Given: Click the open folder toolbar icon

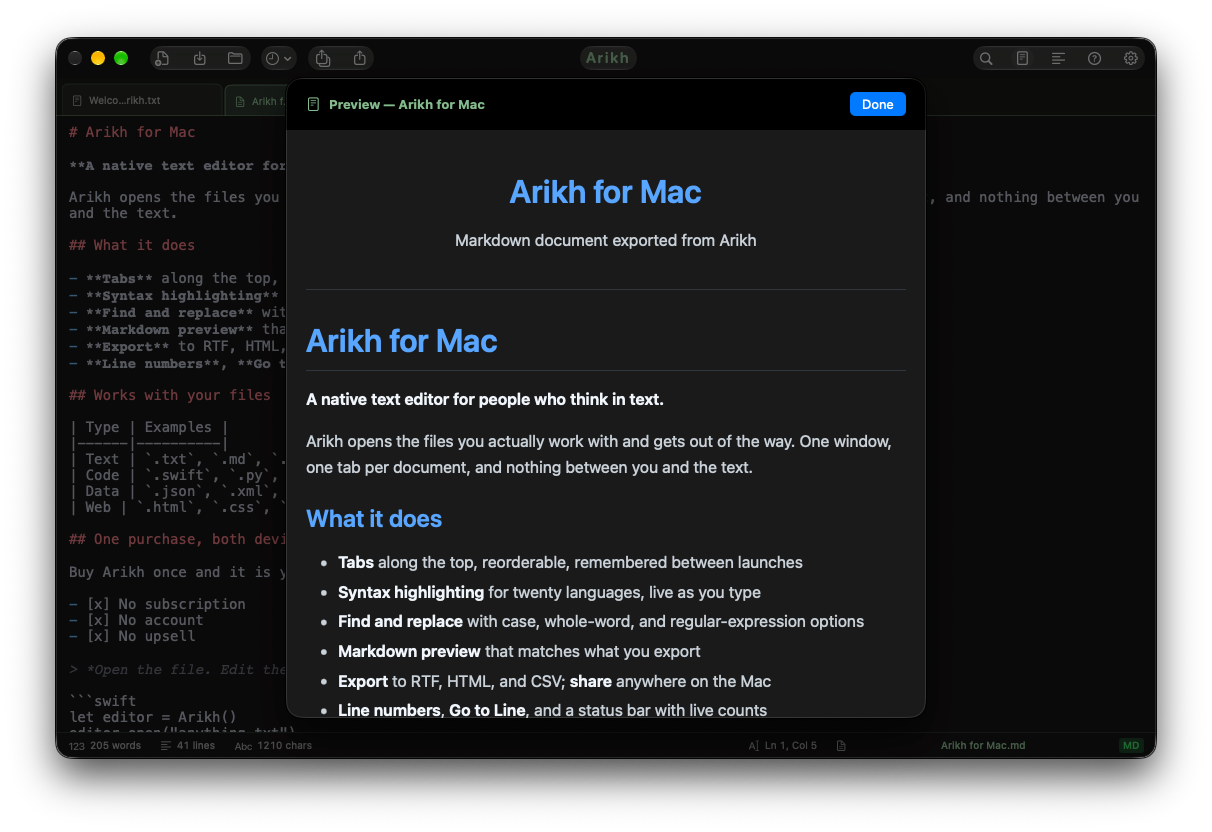Looking at the screenshot, I should 235,58.
